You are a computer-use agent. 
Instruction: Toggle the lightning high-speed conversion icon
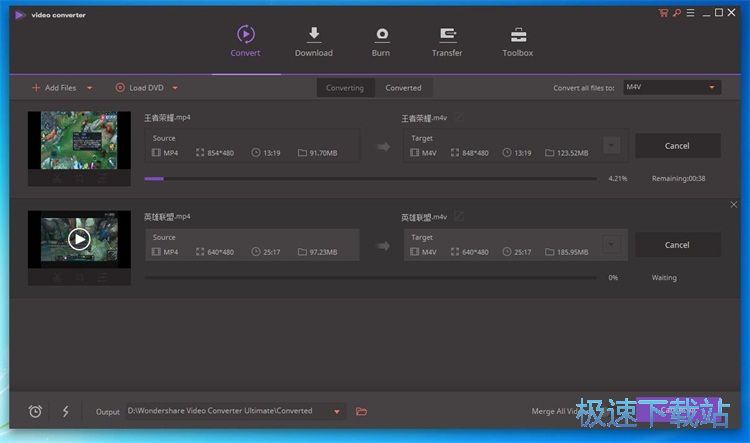(66, 411)
